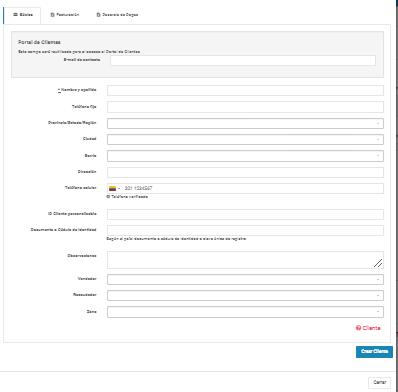The image size is (398, 392).
Task: Click the blue Crear Cliente button
Action: (374, 352)
